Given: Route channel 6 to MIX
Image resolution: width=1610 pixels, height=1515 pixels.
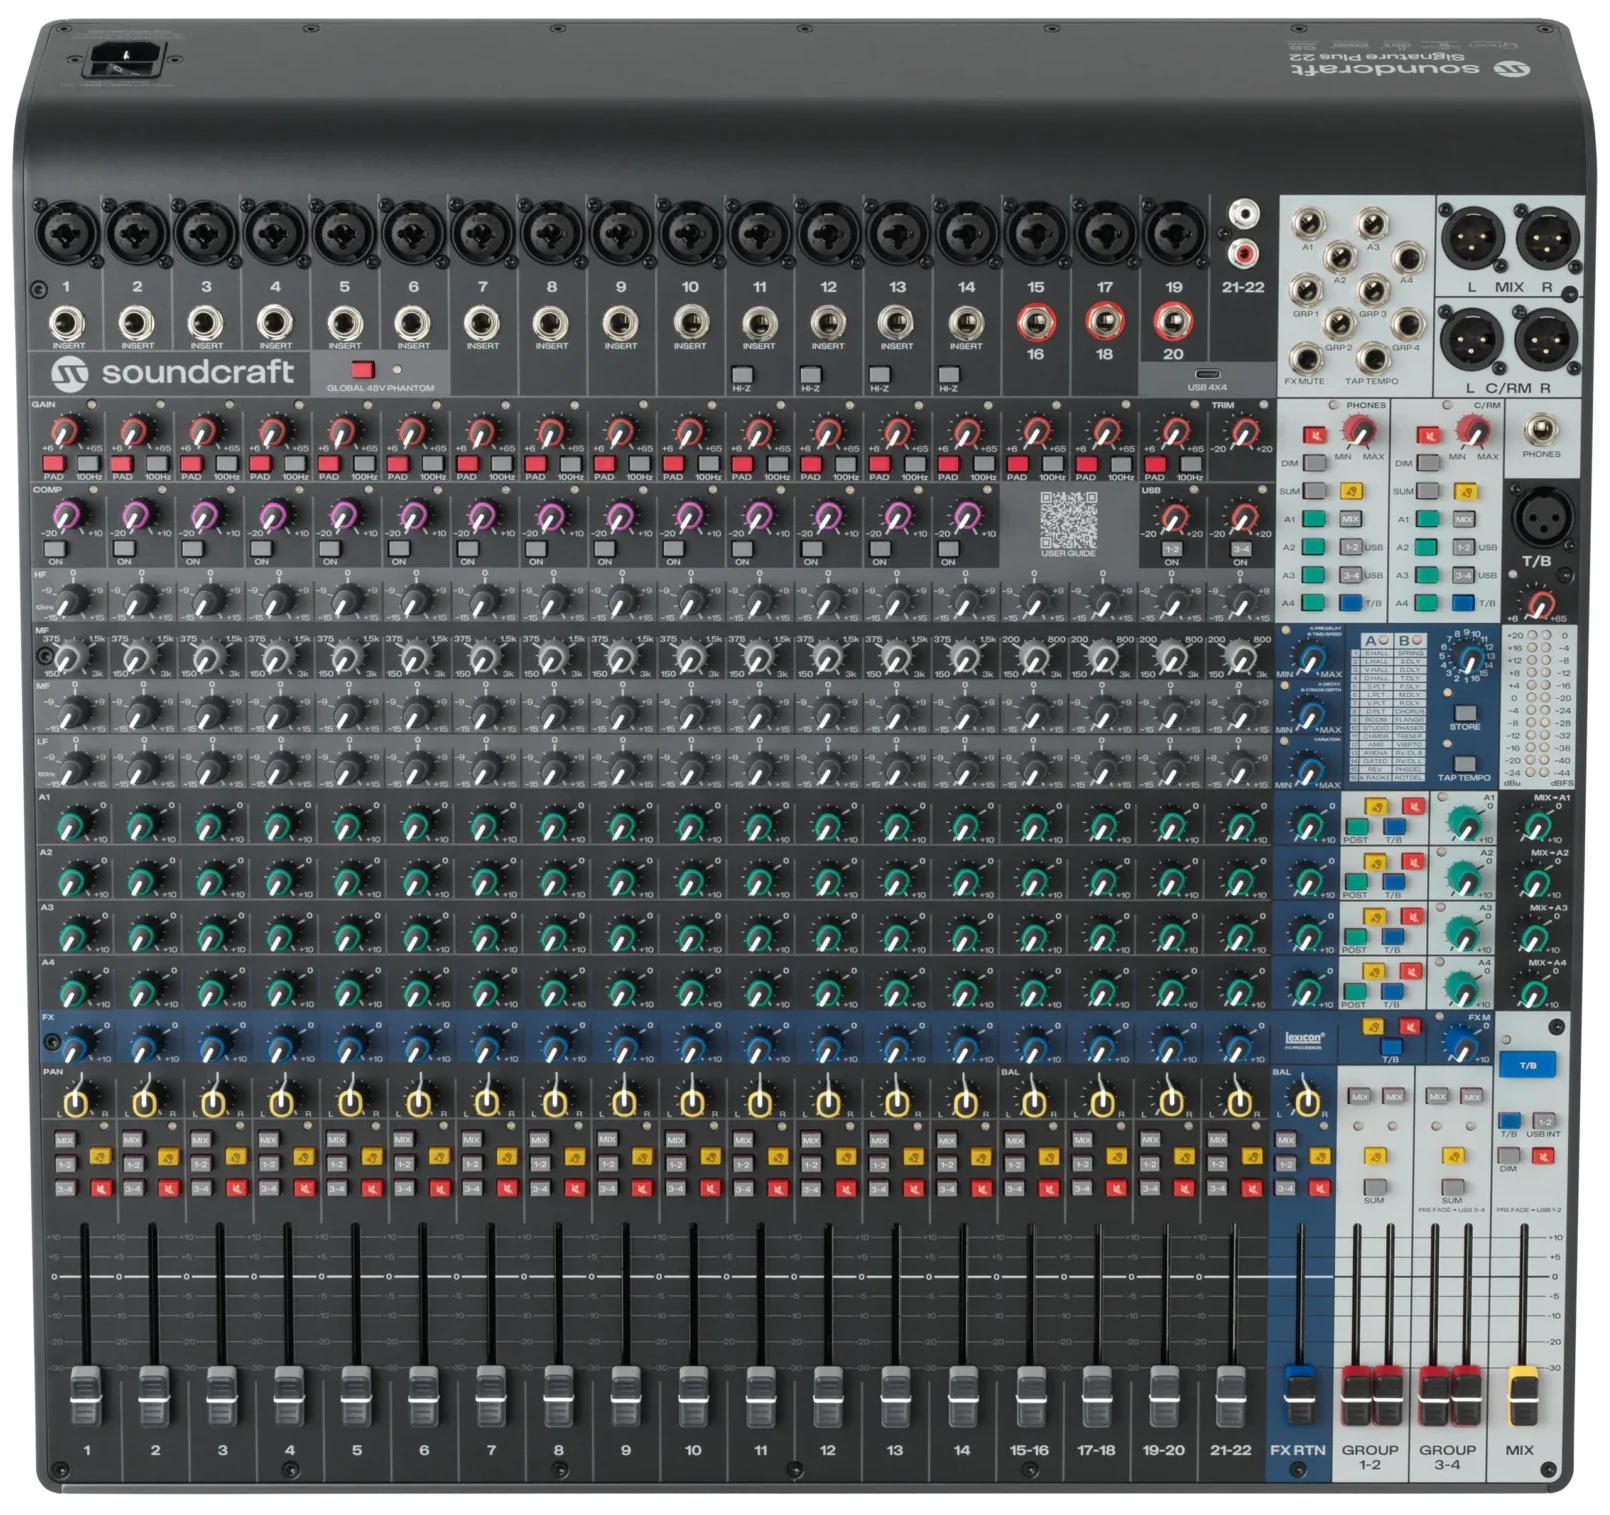Looking at the screenshot, I should click(403, 1140).
